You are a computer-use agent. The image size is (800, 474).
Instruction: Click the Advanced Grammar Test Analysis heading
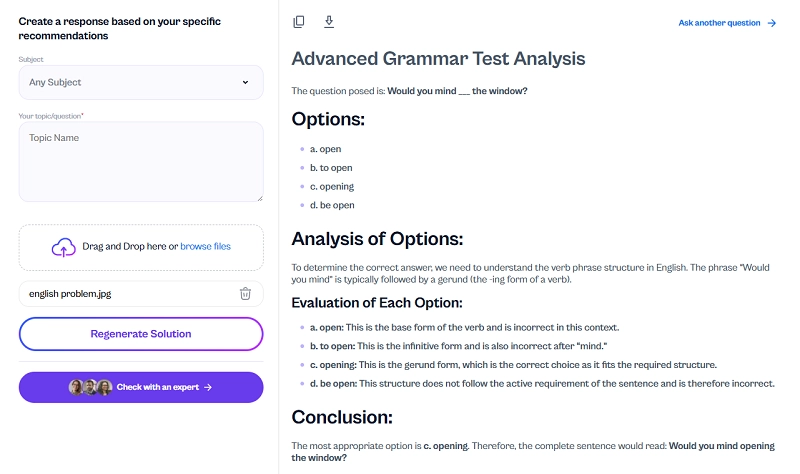pyautogui.click(x=438, y=59)
